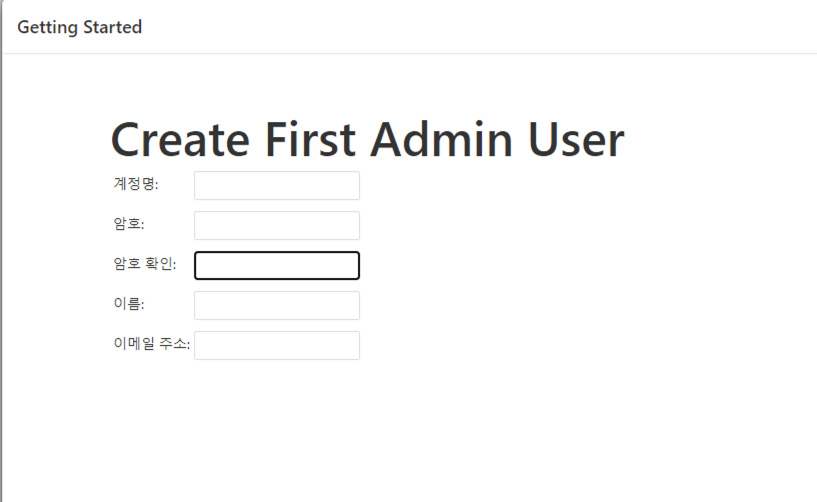Screen dimensions: 817x502
Task: Click the 주소 word in email label
Action: pos(175,344)
